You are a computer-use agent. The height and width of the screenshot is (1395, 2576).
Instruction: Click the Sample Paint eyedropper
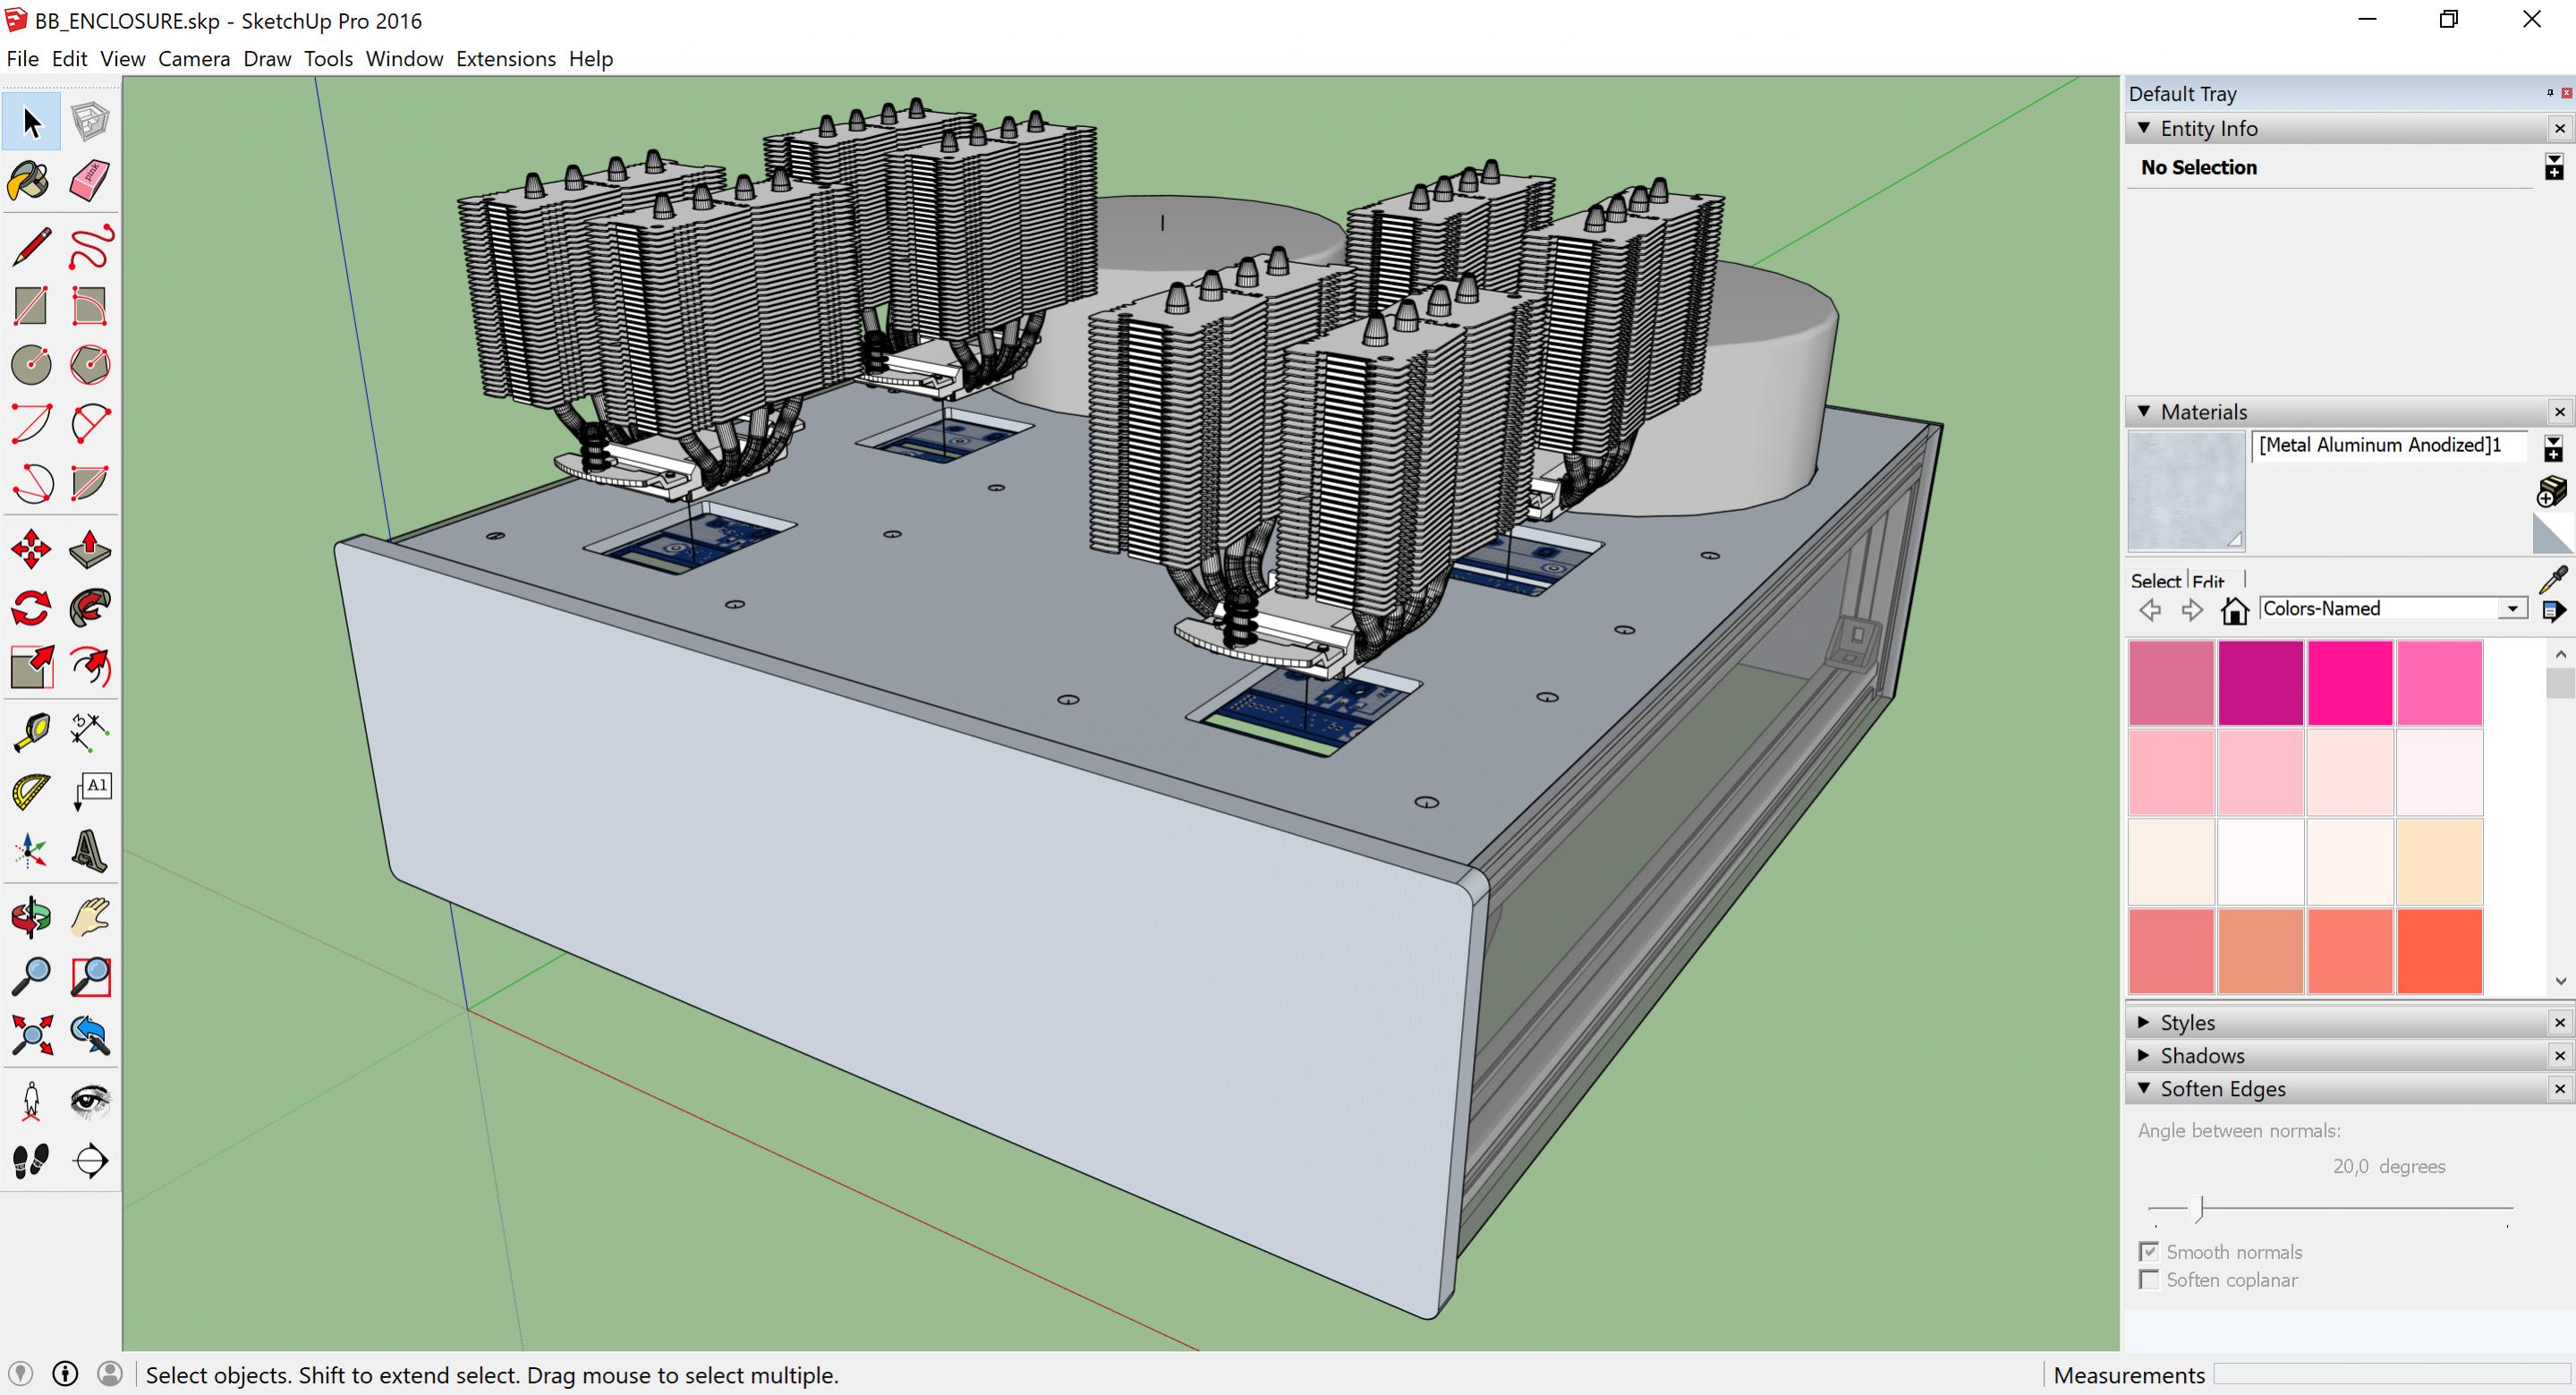point(2553,580)
